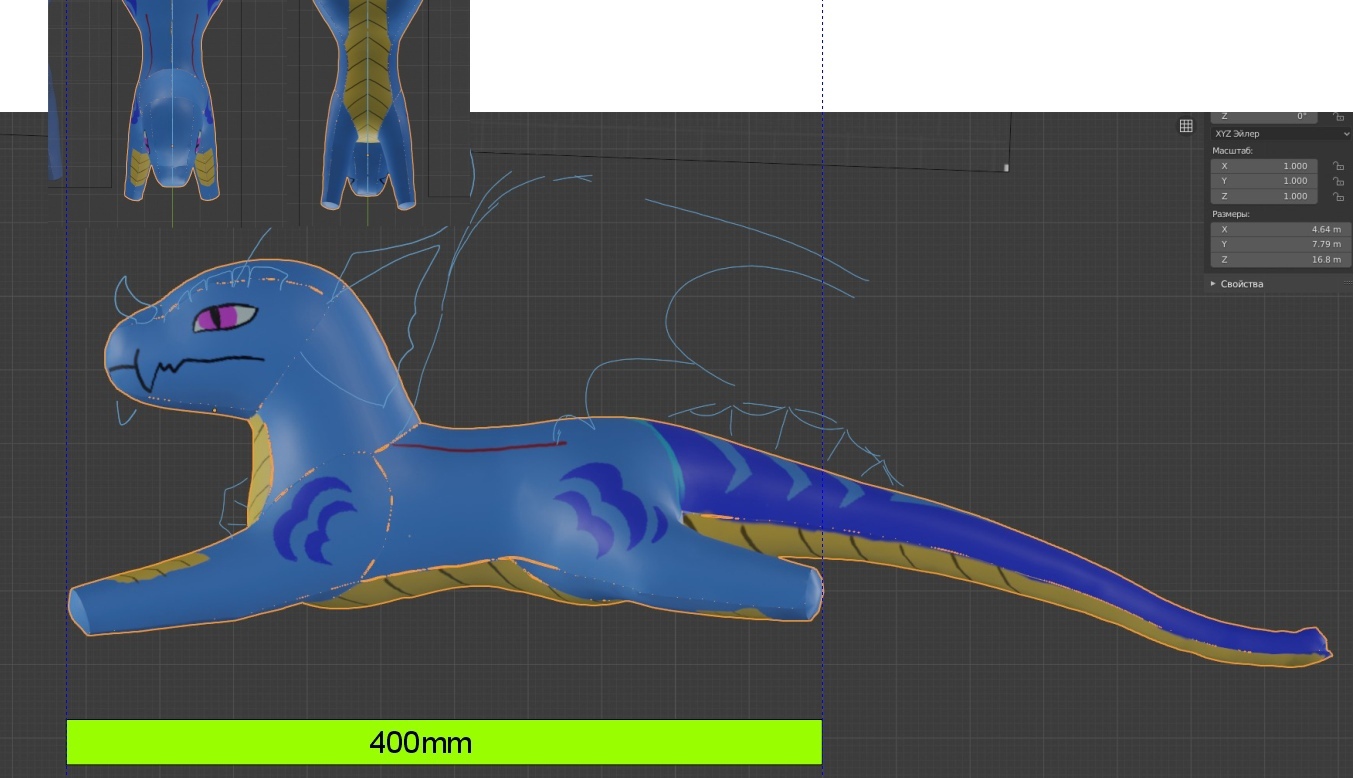Click the green 400mm scale bar

444,742
